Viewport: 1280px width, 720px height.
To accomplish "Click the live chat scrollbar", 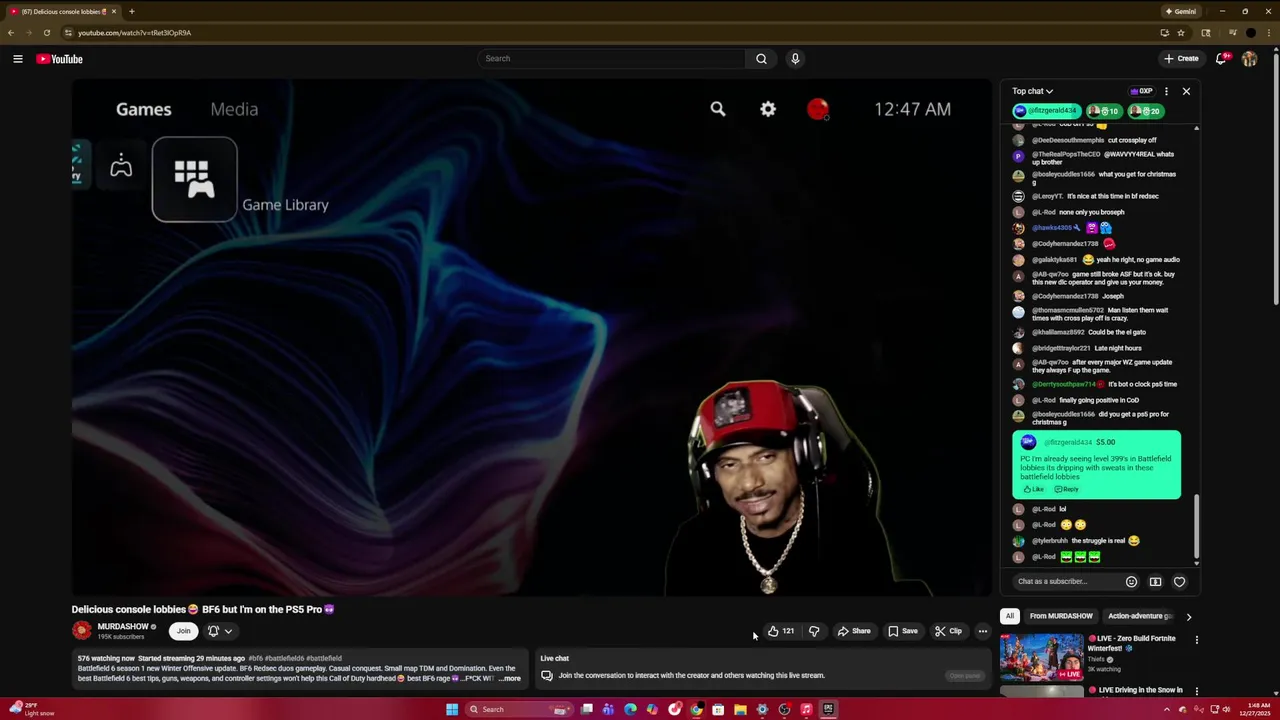I will (x=1196, y=528).
